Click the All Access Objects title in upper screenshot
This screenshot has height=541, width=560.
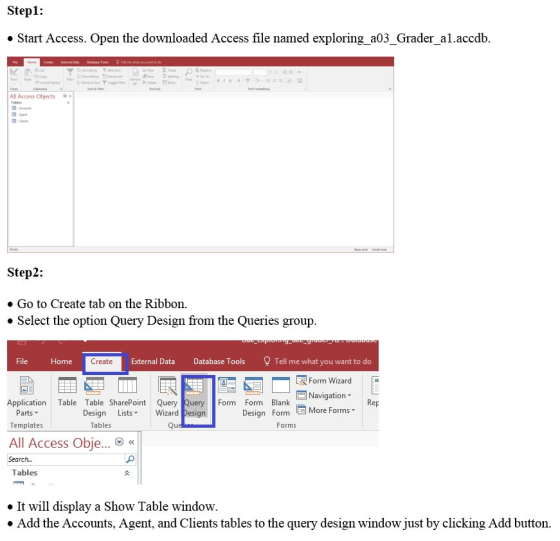point(32,96)
